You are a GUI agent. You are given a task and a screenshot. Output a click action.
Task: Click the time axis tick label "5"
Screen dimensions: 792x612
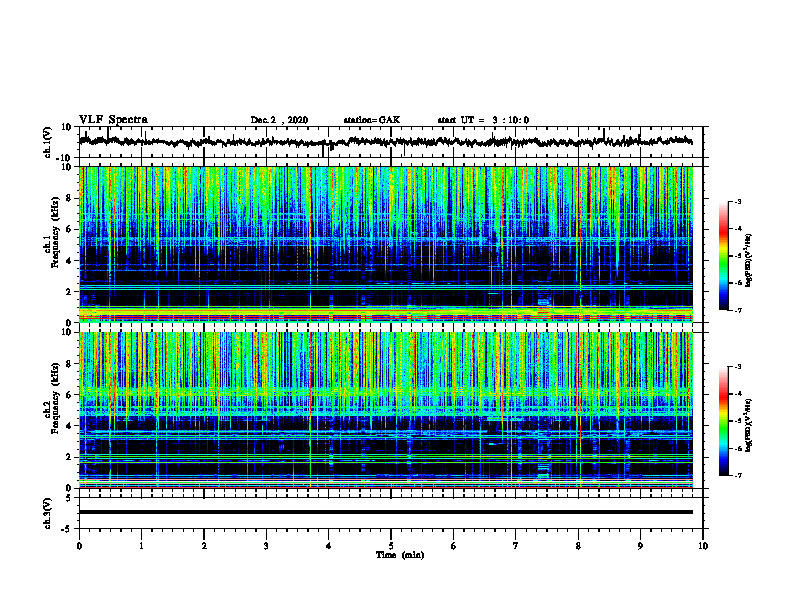pos(391,546)
